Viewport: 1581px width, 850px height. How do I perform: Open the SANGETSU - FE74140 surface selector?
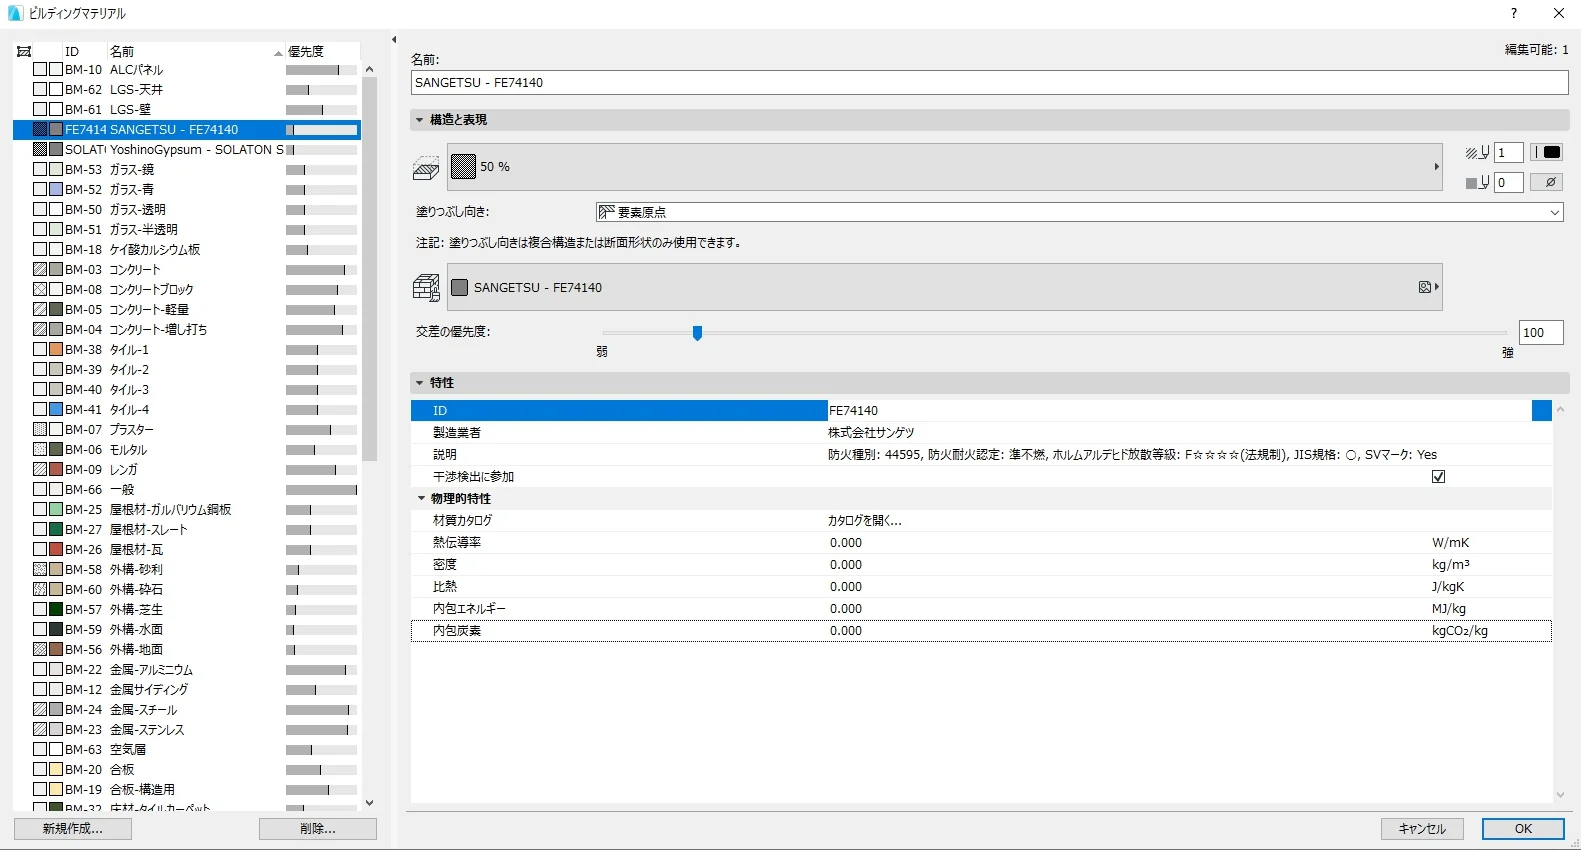tap(944, 287)
